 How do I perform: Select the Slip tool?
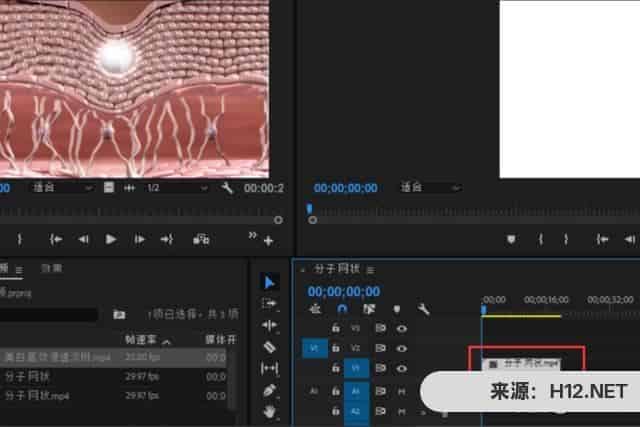click(269, 369)
